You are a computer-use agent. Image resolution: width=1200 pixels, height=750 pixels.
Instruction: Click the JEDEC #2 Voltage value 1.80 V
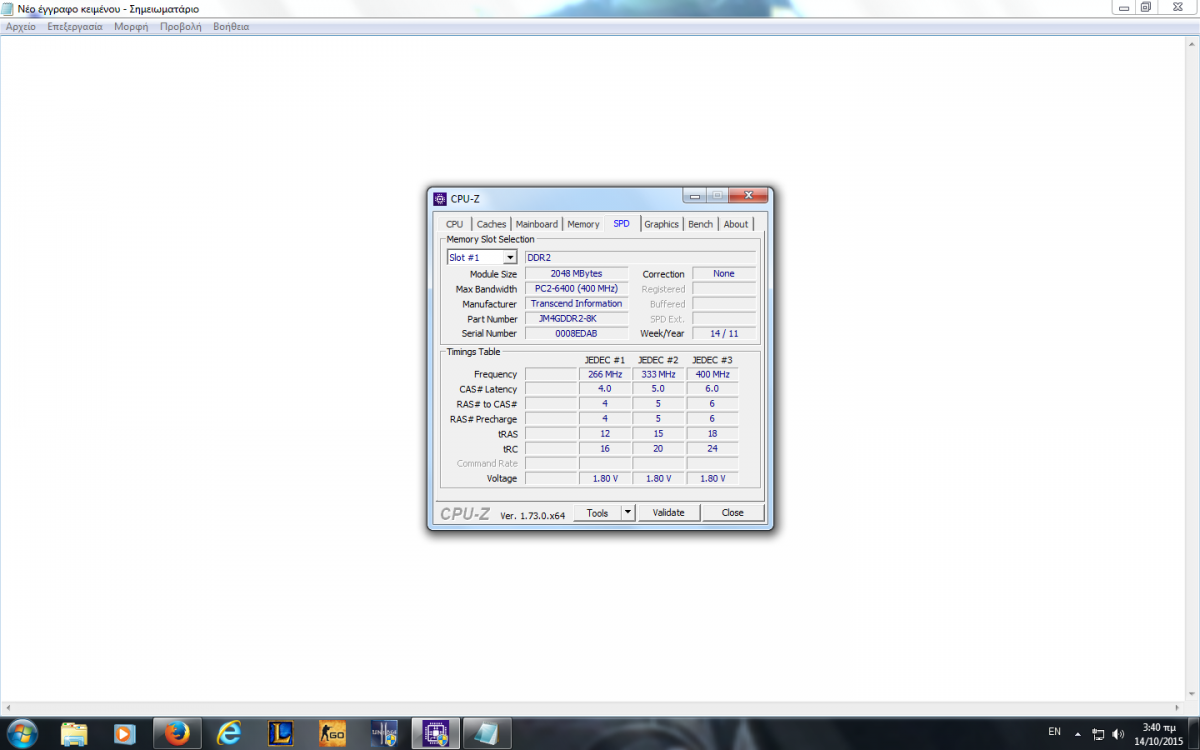[658, 479]
